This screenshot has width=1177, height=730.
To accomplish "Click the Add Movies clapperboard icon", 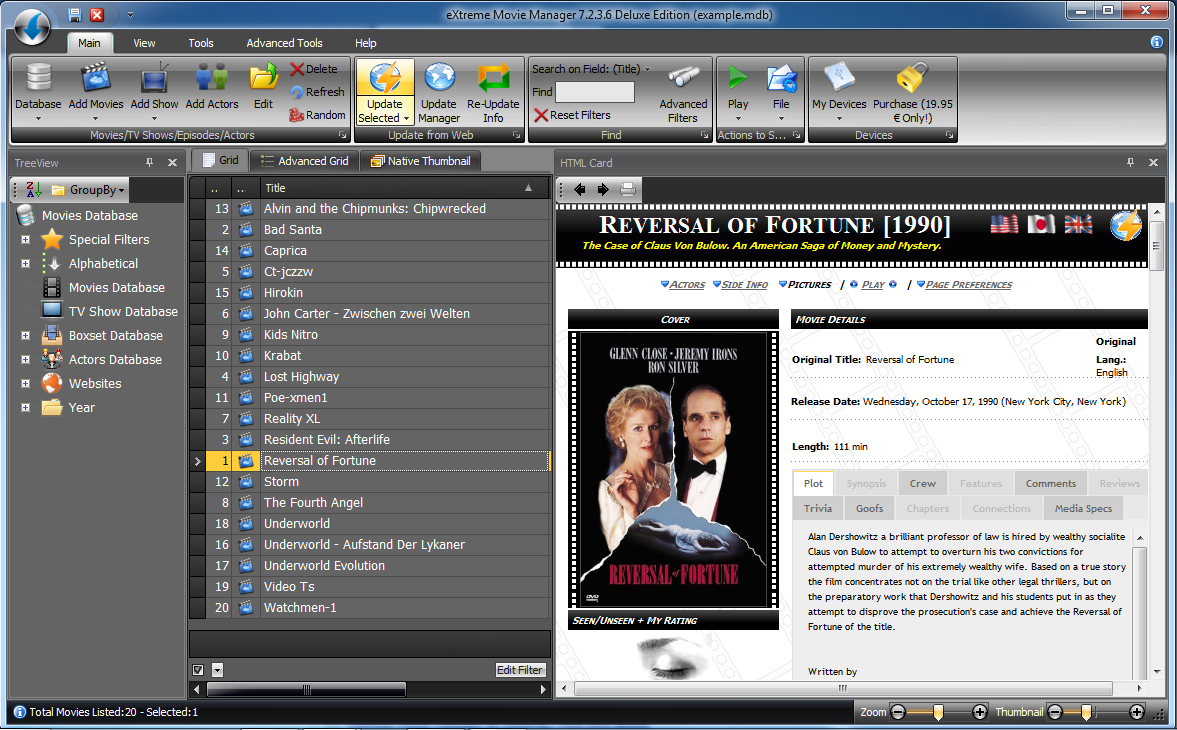I will (x=96, y=78).
